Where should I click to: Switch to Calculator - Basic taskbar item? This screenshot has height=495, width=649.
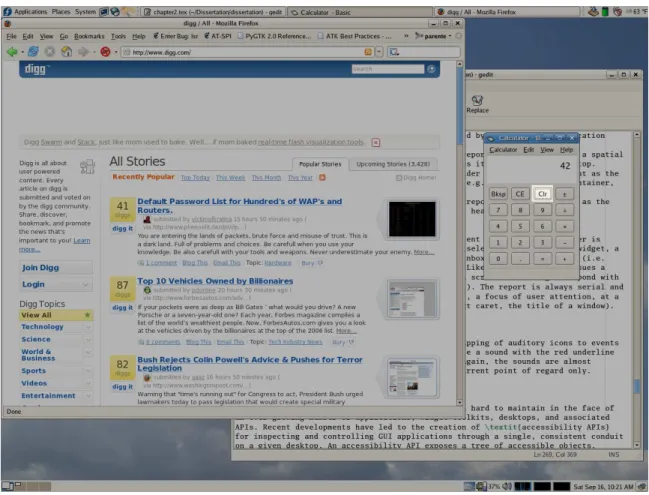coord(359,12)
